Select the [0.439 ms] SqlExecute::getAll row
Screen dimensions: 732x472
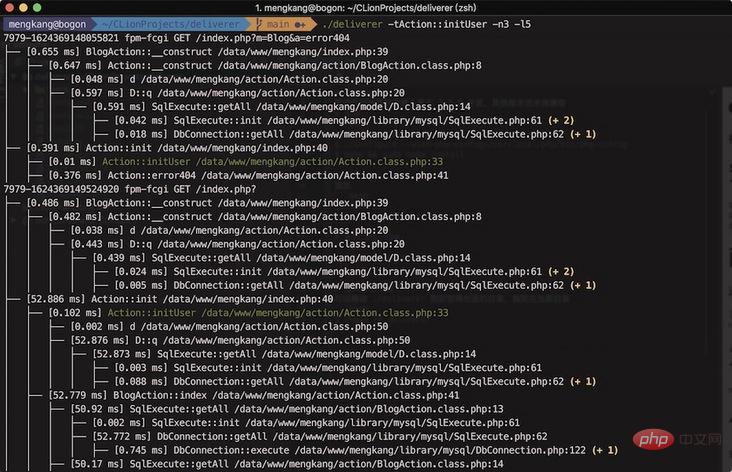[282, 258]
